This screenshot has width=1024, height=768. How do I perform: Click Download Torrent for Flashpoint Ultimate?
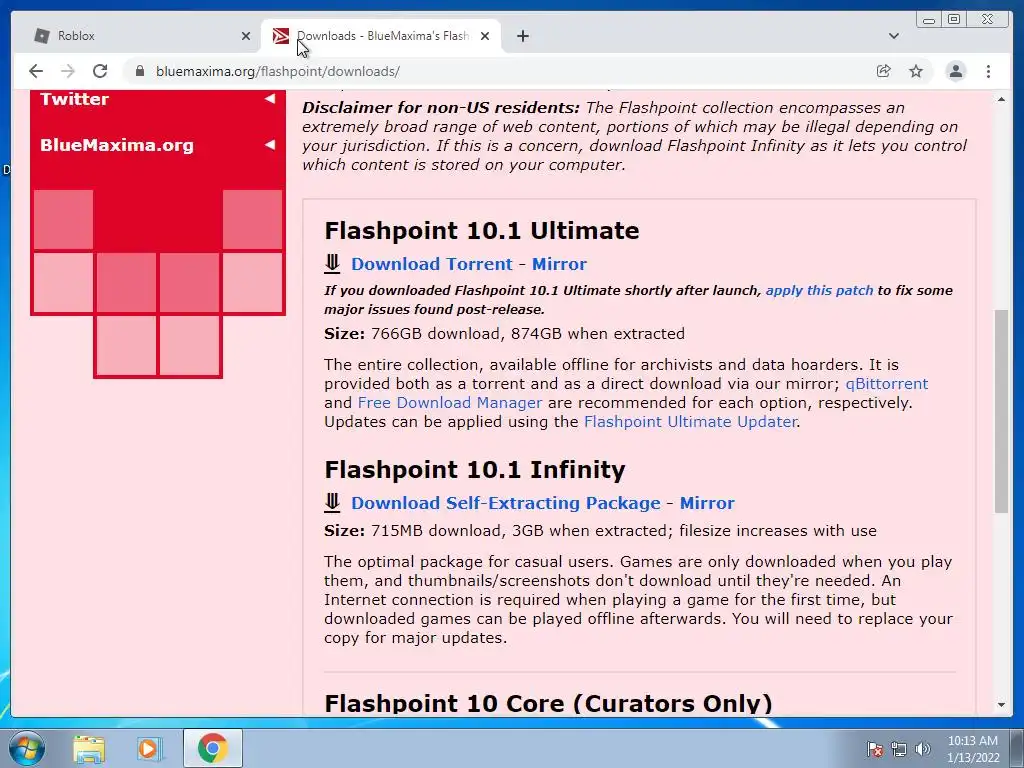[x=432, y=264]
